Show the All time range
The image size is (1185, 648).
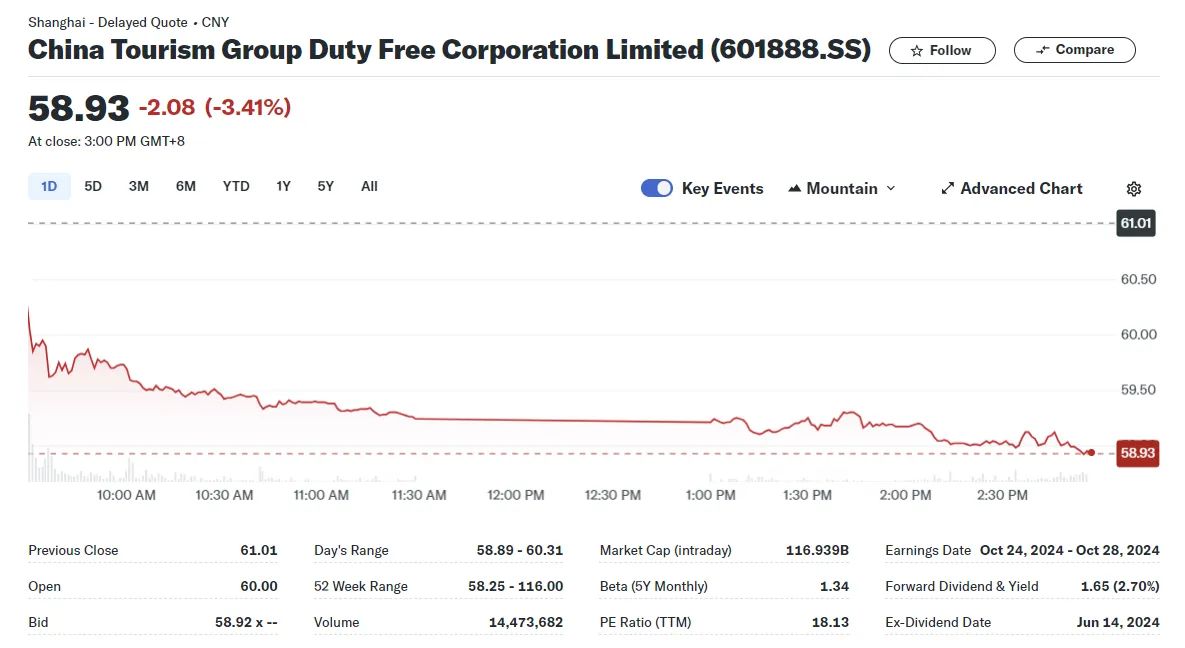(370, 186)
